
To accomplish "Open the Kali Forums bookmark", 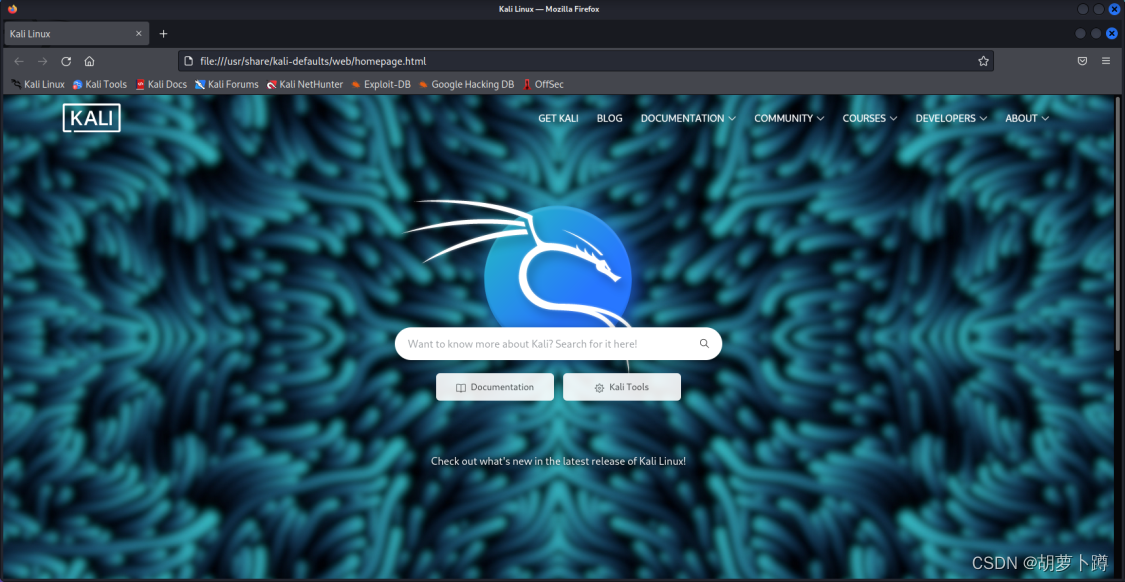I will [227, 85].
